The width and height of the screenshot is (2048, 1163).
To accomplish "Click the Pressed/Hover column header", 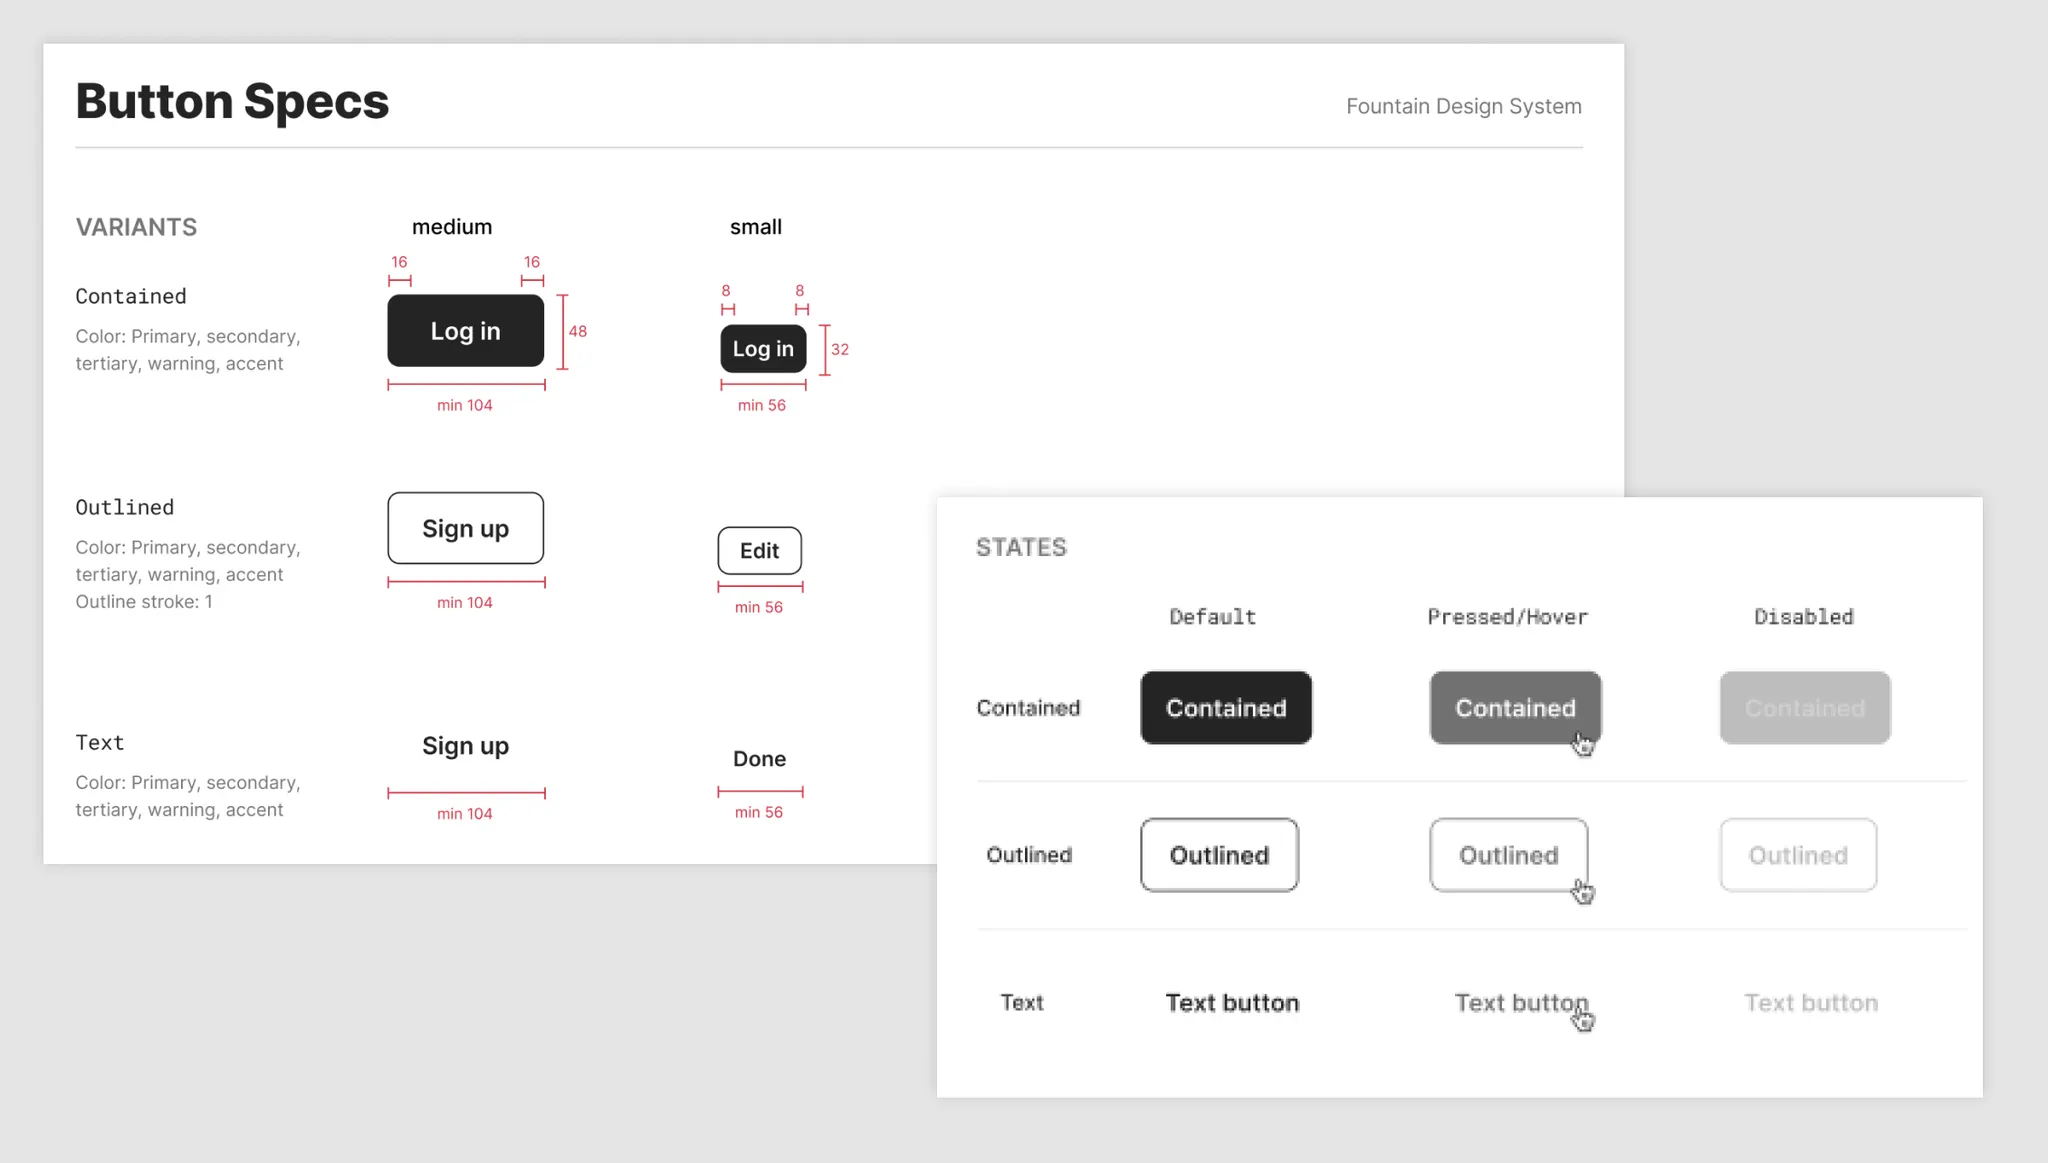I will [1507, 617].
